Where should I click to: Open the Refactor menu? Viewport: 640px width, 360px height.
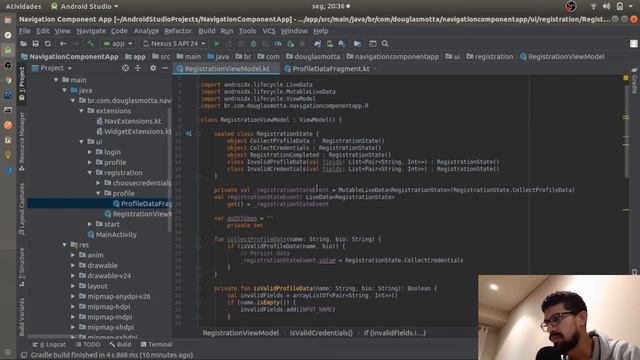(x=178, y=31)
